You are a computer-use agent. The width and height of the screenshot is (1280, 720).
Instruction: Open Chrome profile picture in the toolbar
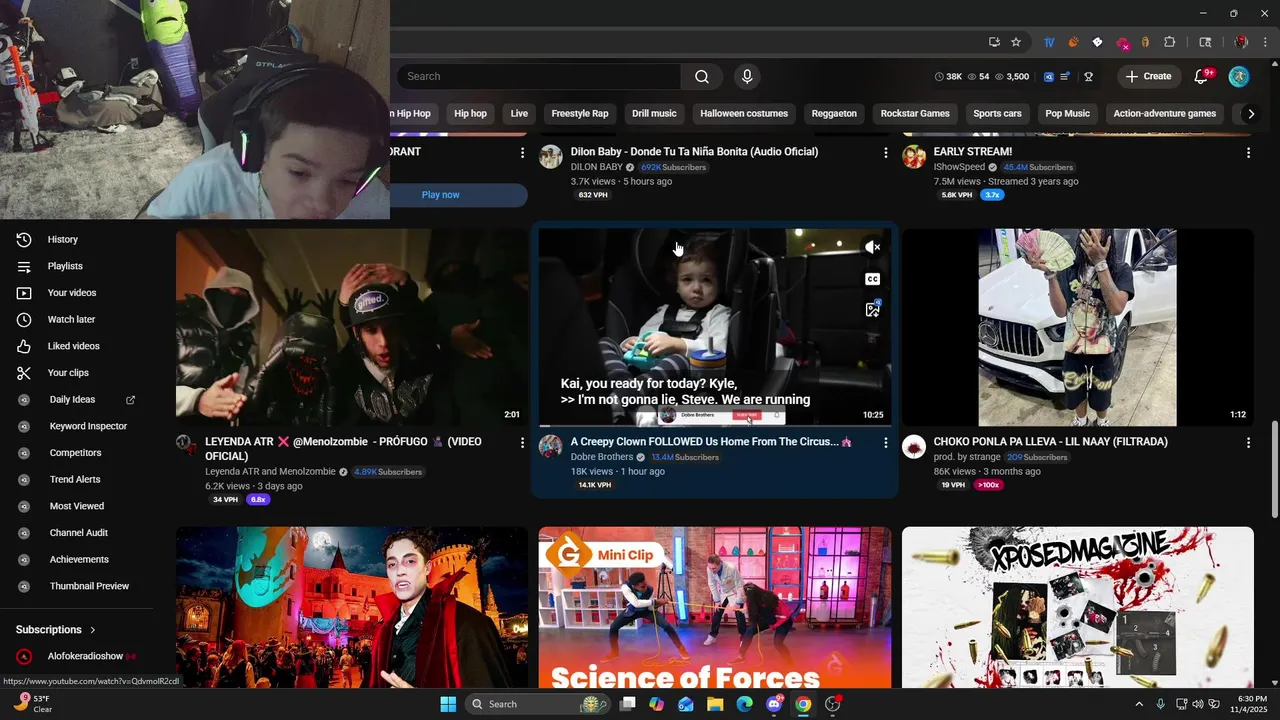pos(1241,42)
